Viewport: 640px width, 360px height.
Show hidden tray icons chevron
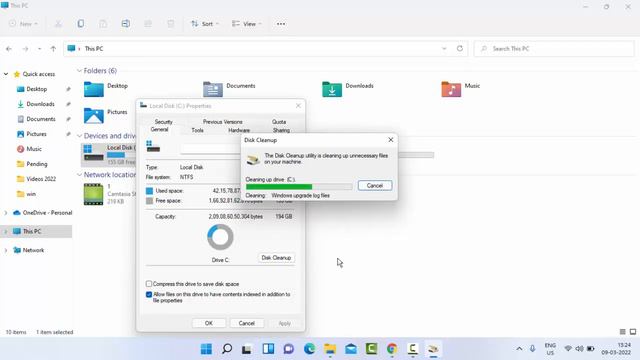point(519,349)
